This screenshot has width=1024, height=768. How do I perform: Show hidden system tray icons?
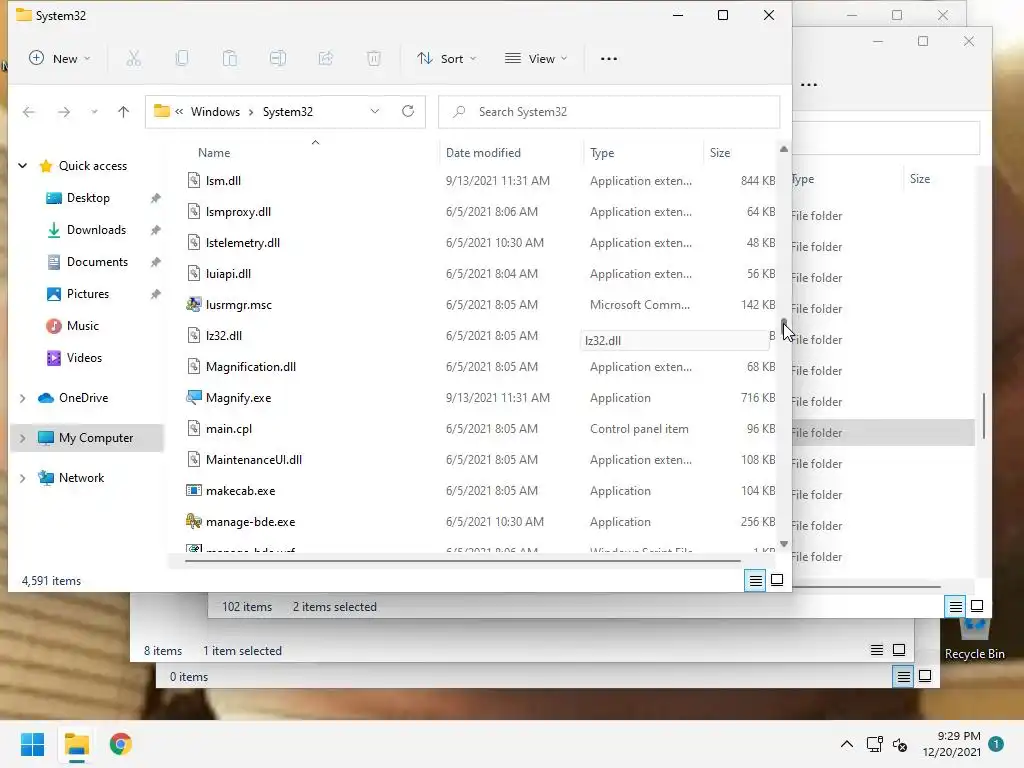click(x=846, y=744)
